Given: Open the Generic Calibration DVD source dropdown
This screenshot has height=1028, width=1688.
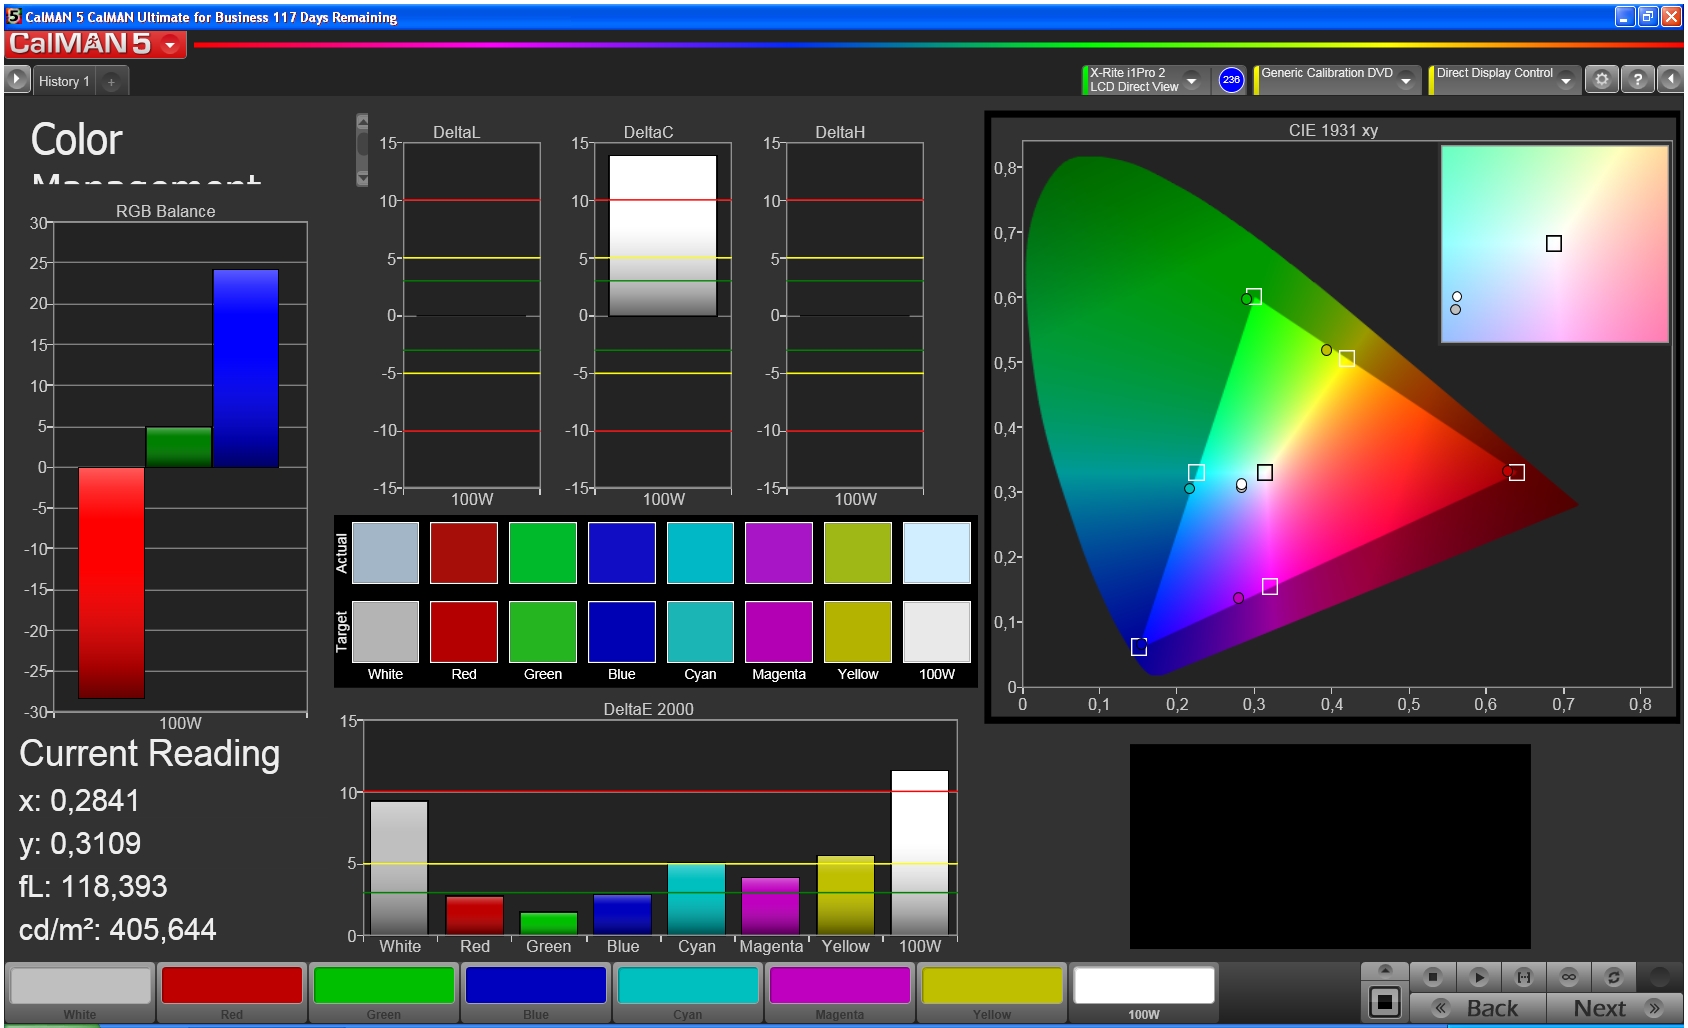Looking at the screenshot, I should pyautogui.click(x=1406, y=80).
